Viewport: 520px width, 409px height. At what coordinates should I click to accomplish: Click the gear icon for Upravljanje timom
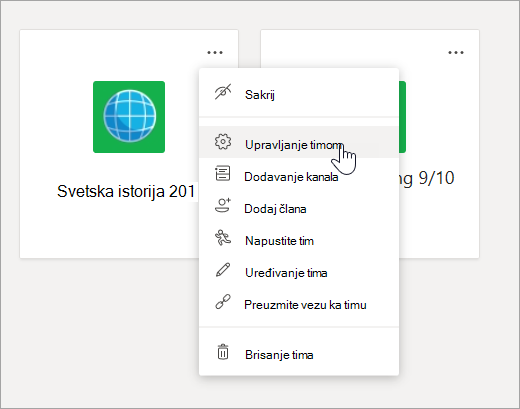click(x=223, y=142)
